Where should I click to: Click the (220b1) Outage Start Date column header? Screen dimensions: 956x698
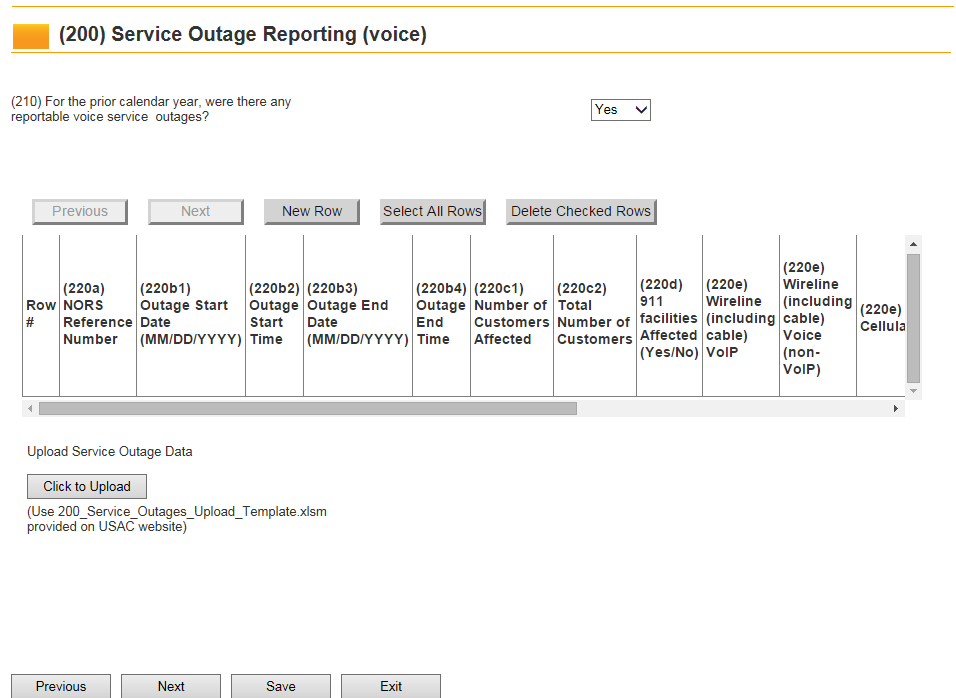coord(191,314)
